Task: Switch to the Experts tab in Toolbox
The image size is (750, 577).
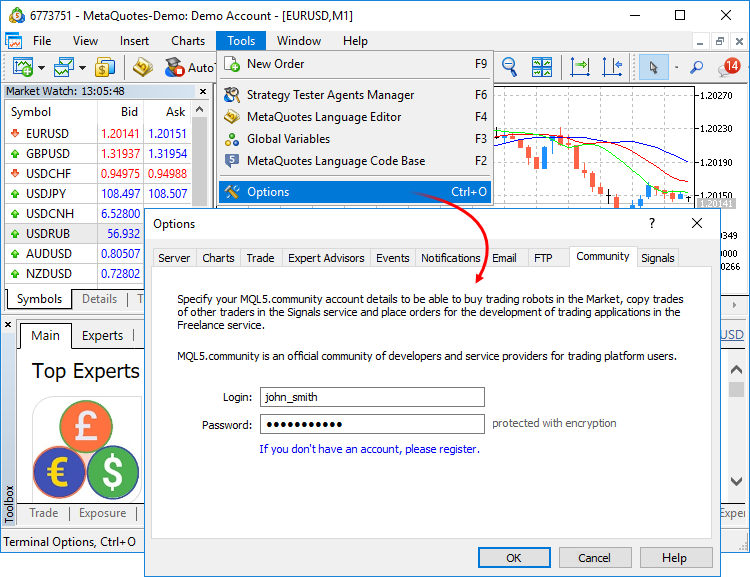Action: [102, 335]
